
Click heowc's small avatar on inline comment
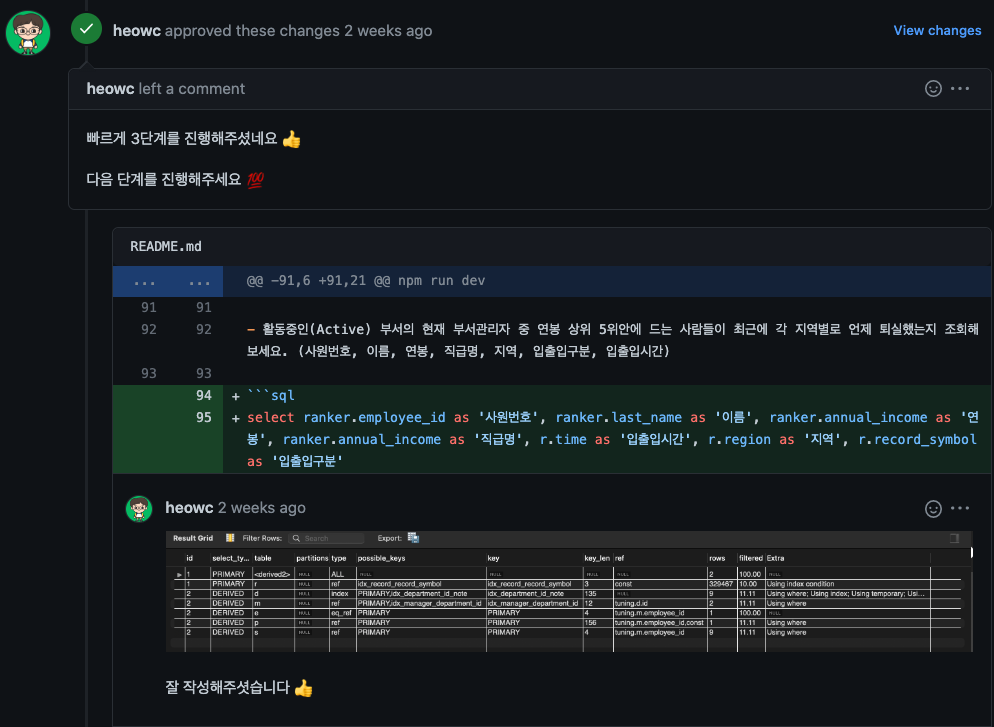point(139,508)
